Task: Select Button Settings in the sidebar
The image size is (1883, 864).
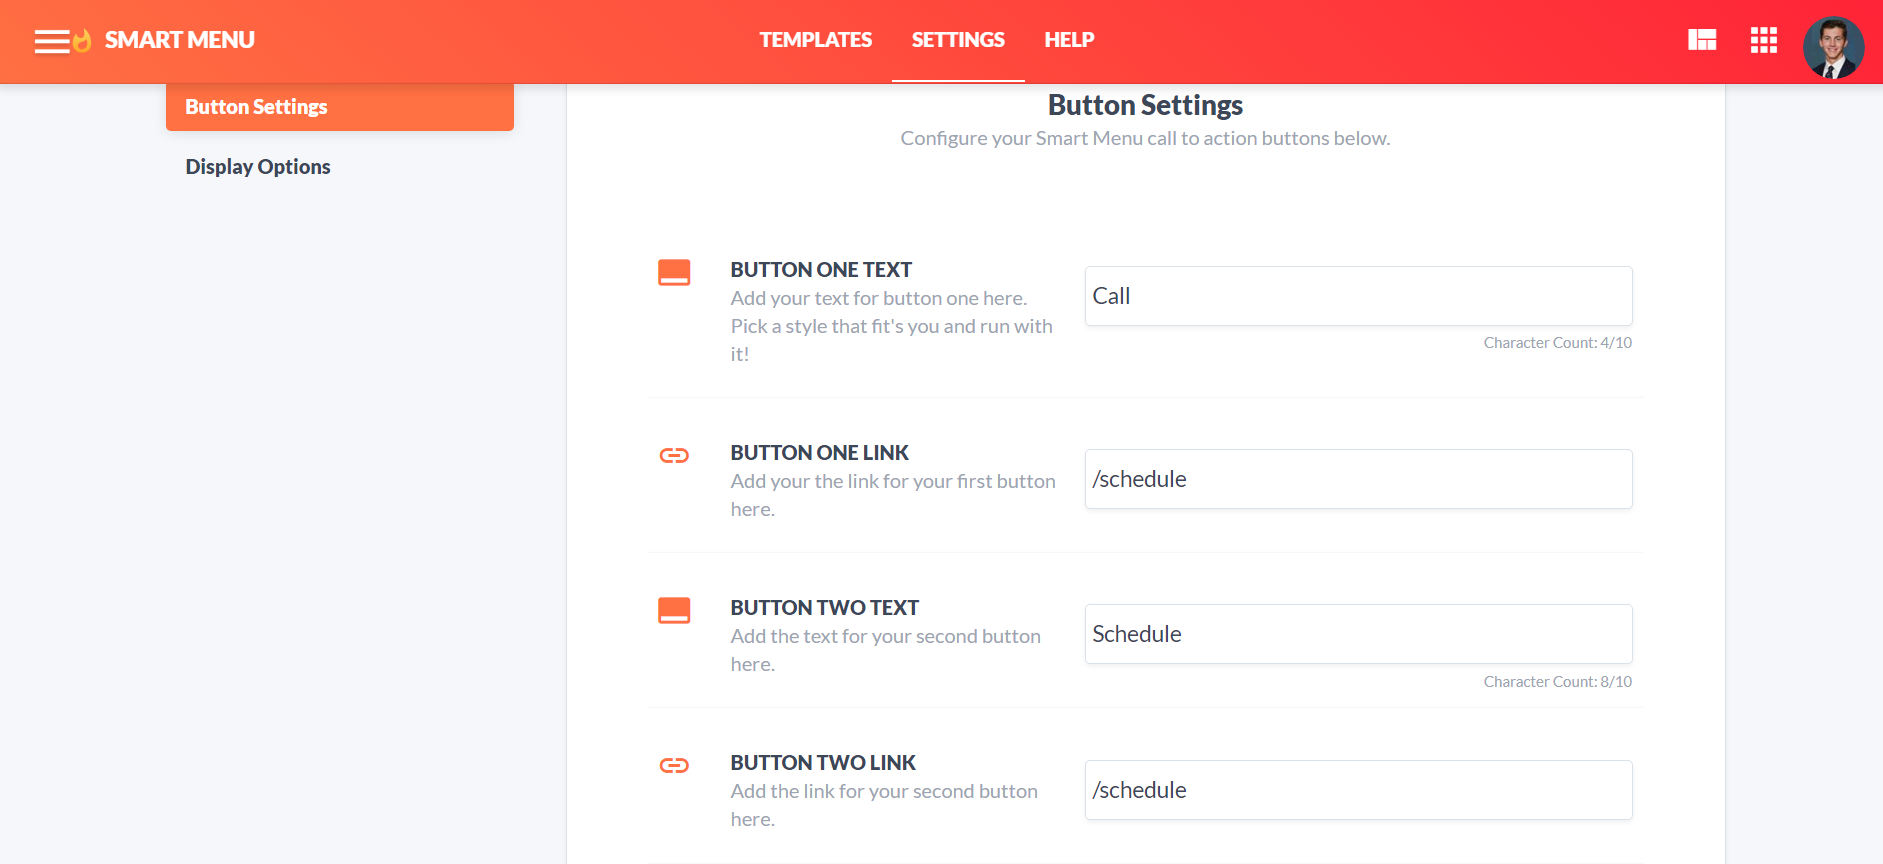Action: (x=340, y=107)
